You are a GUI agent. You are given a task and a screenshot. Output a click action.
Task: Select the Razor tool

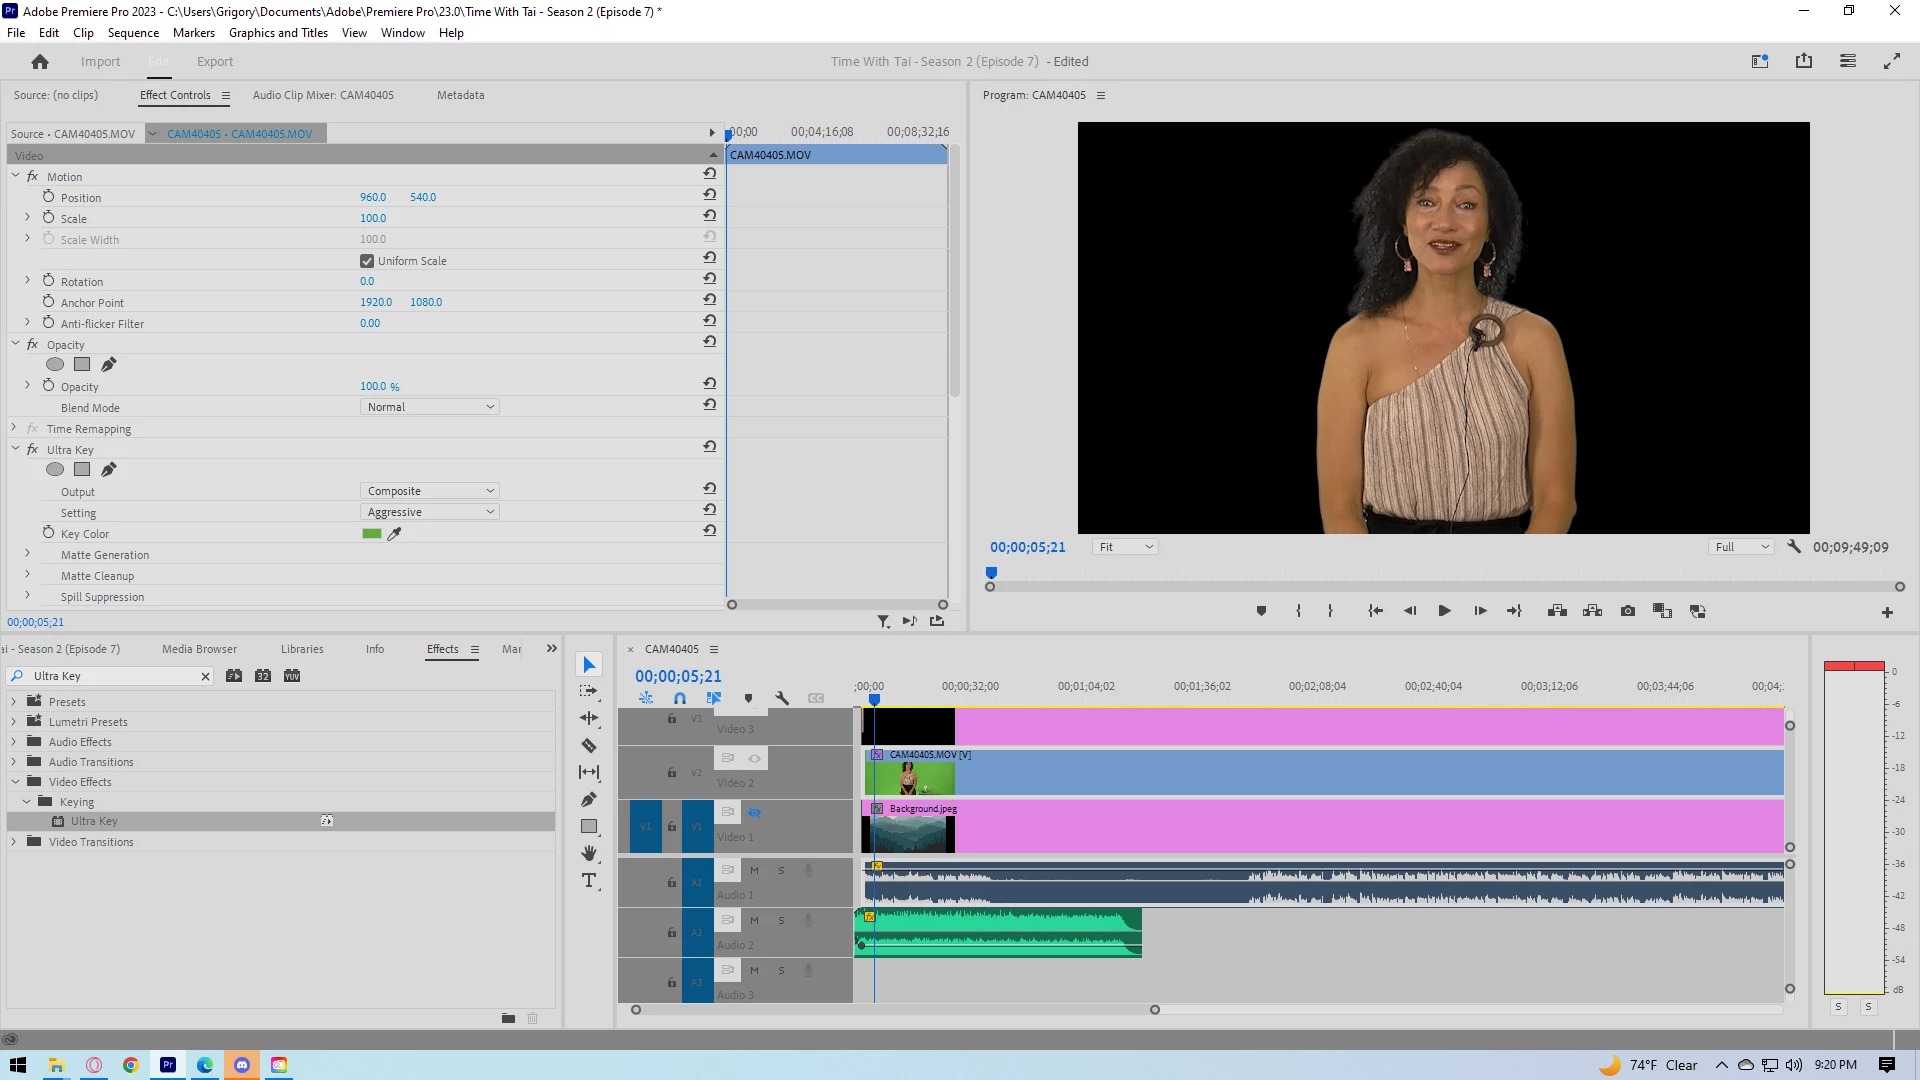589,745
